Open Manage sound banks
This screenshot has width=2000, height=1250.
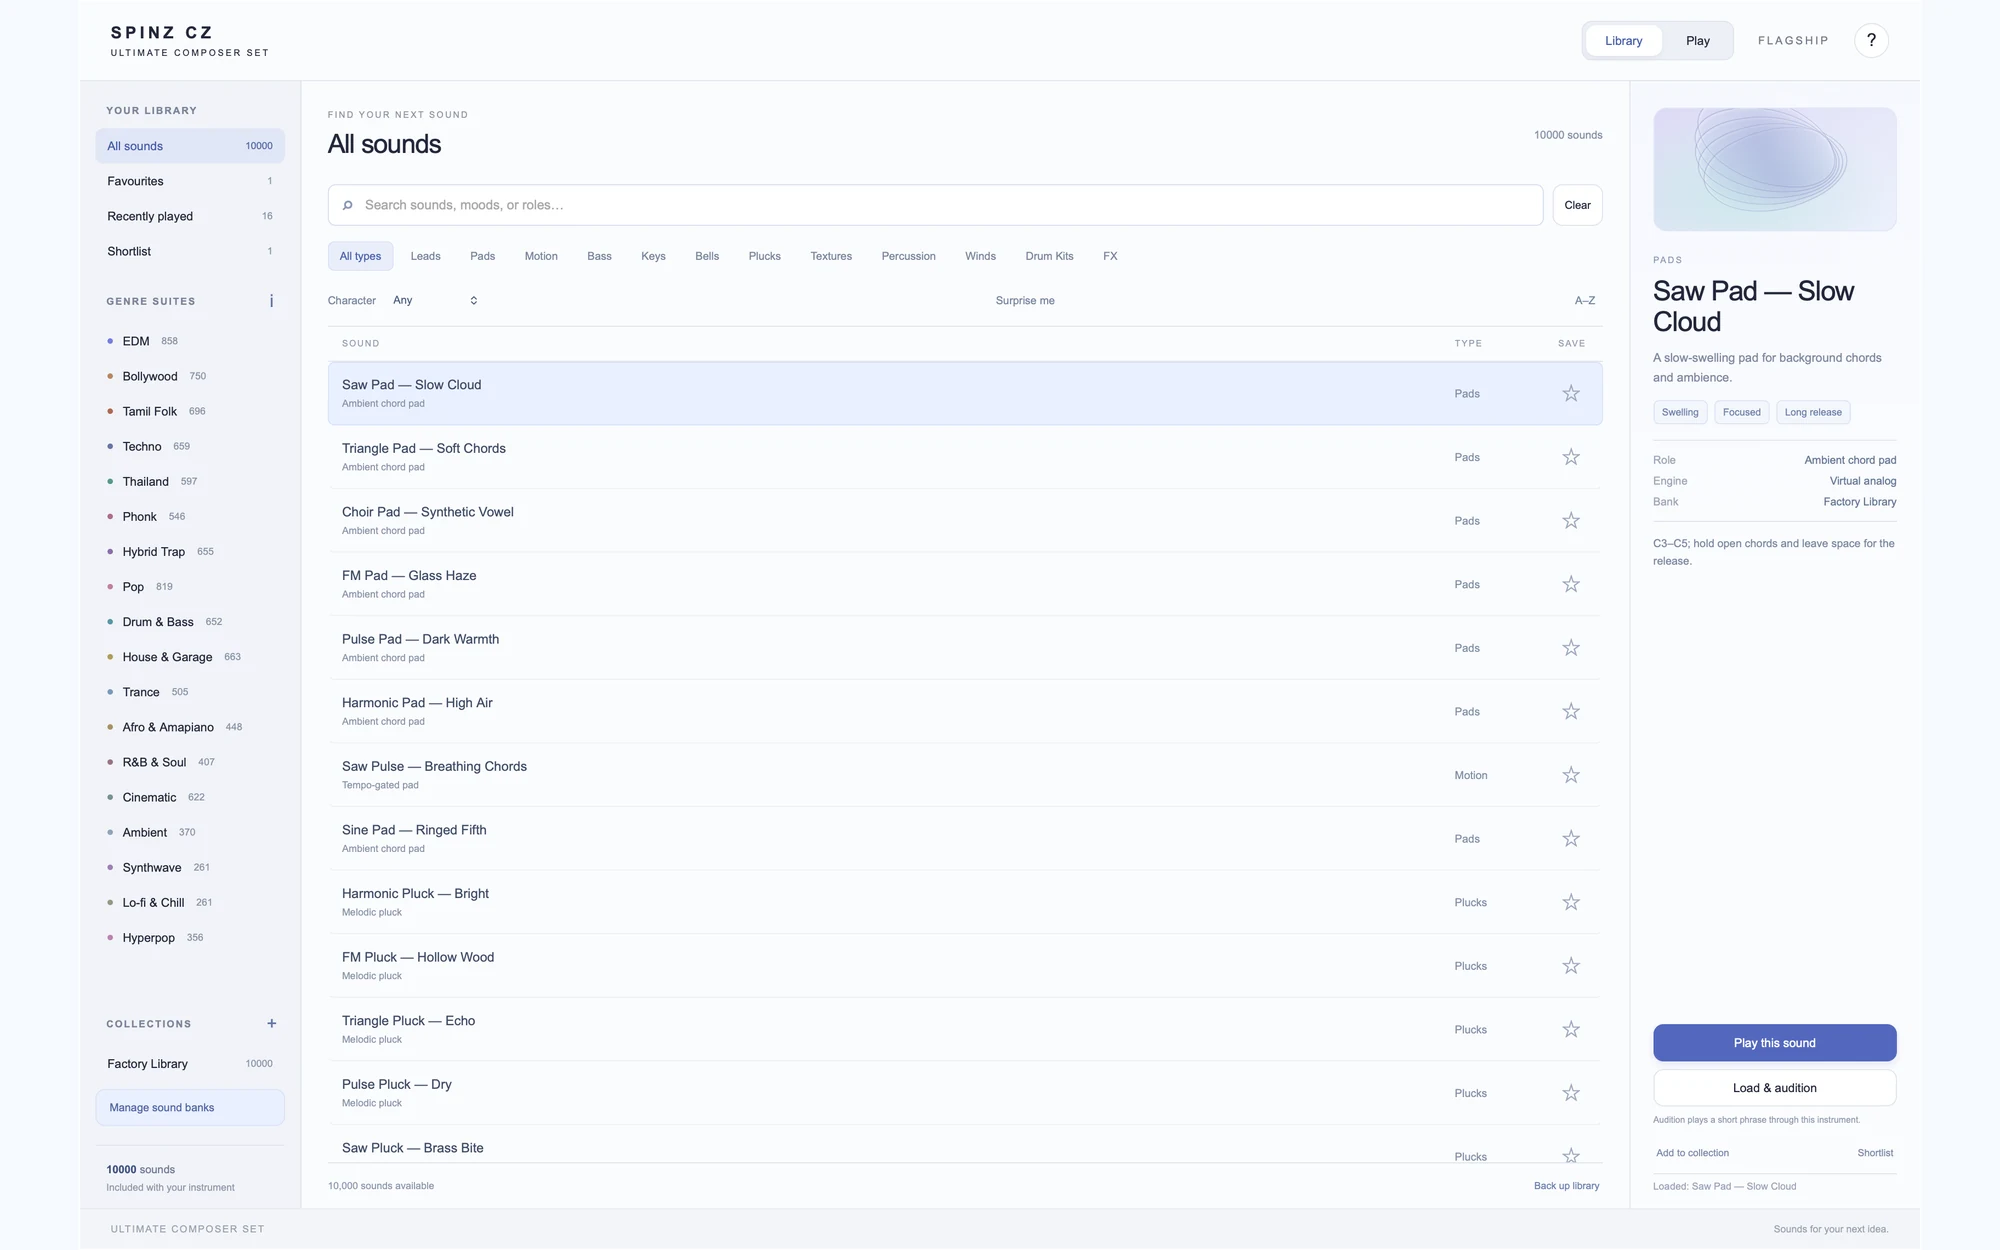coord(190,1107)
